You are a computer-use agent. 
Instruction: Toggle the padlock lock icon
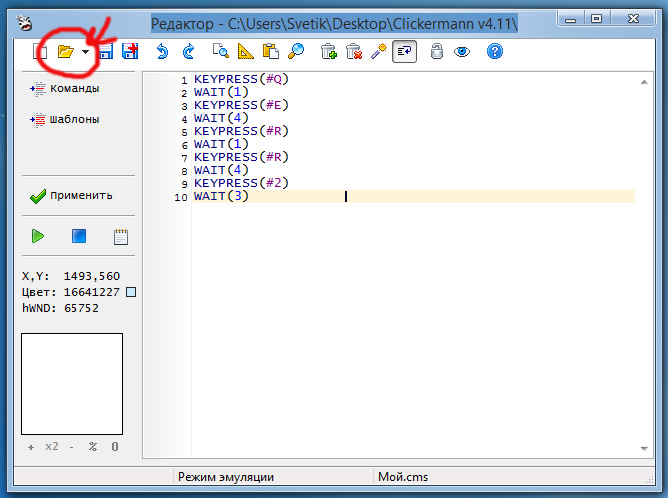tap(437, 51)
